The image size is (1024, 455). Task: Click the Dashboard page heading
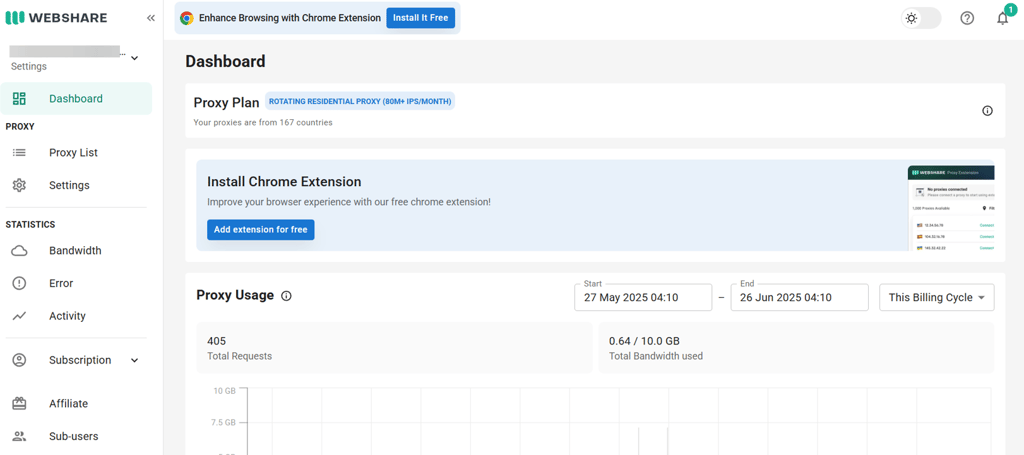(x=225, y=61)
